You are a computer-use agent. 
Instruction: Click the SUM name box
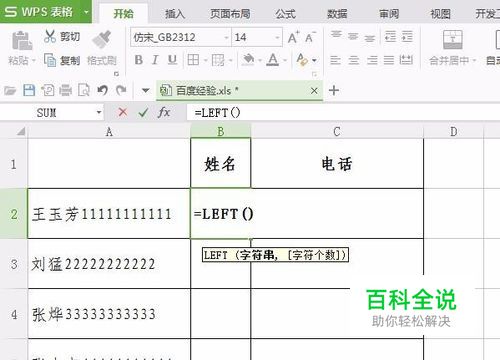click(x=47, y=113)
